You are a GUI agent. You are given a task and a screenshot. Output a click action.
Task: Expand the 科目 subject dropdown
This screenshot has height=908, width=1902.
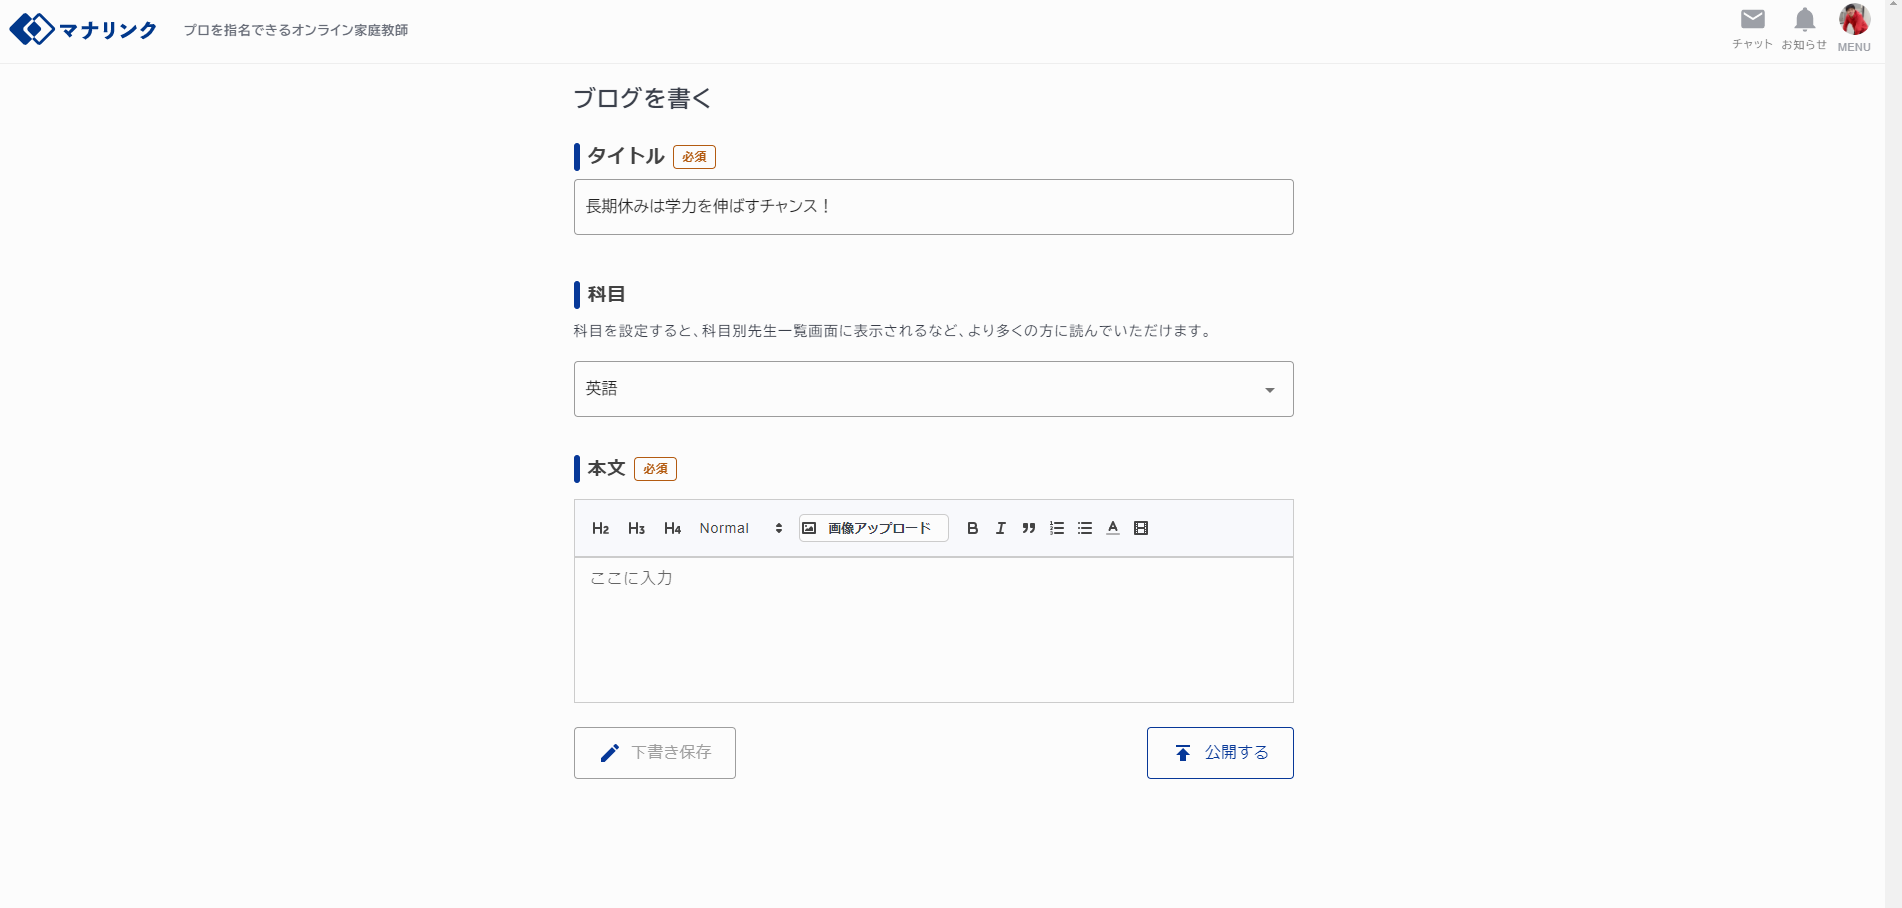[933, 389]
